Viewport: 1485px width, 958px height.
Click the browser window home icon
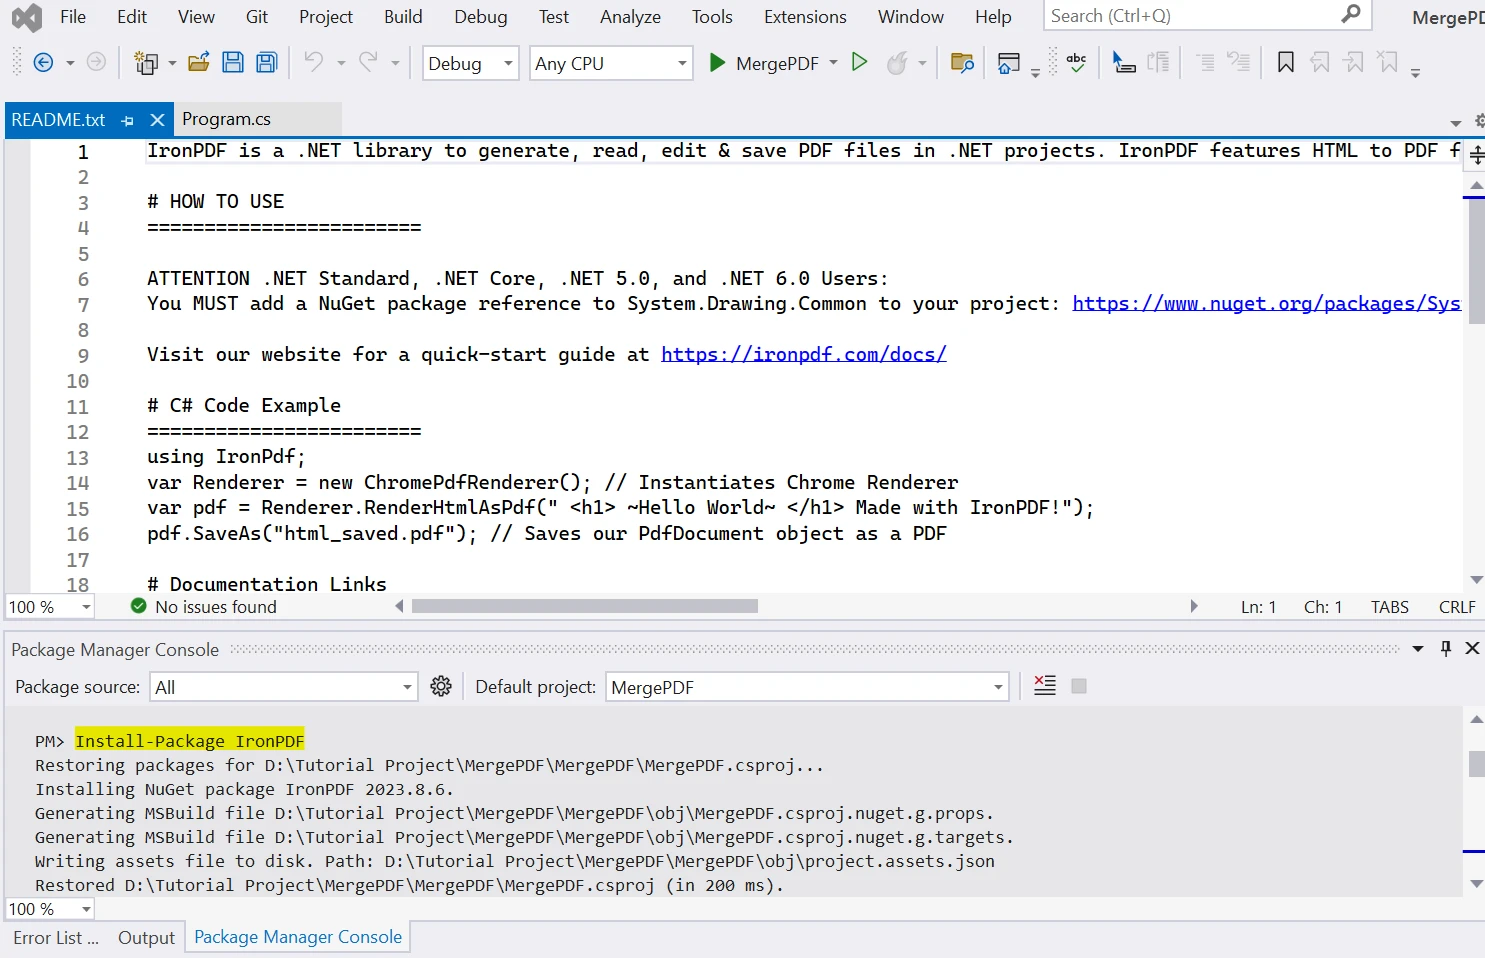(1009, 63)
